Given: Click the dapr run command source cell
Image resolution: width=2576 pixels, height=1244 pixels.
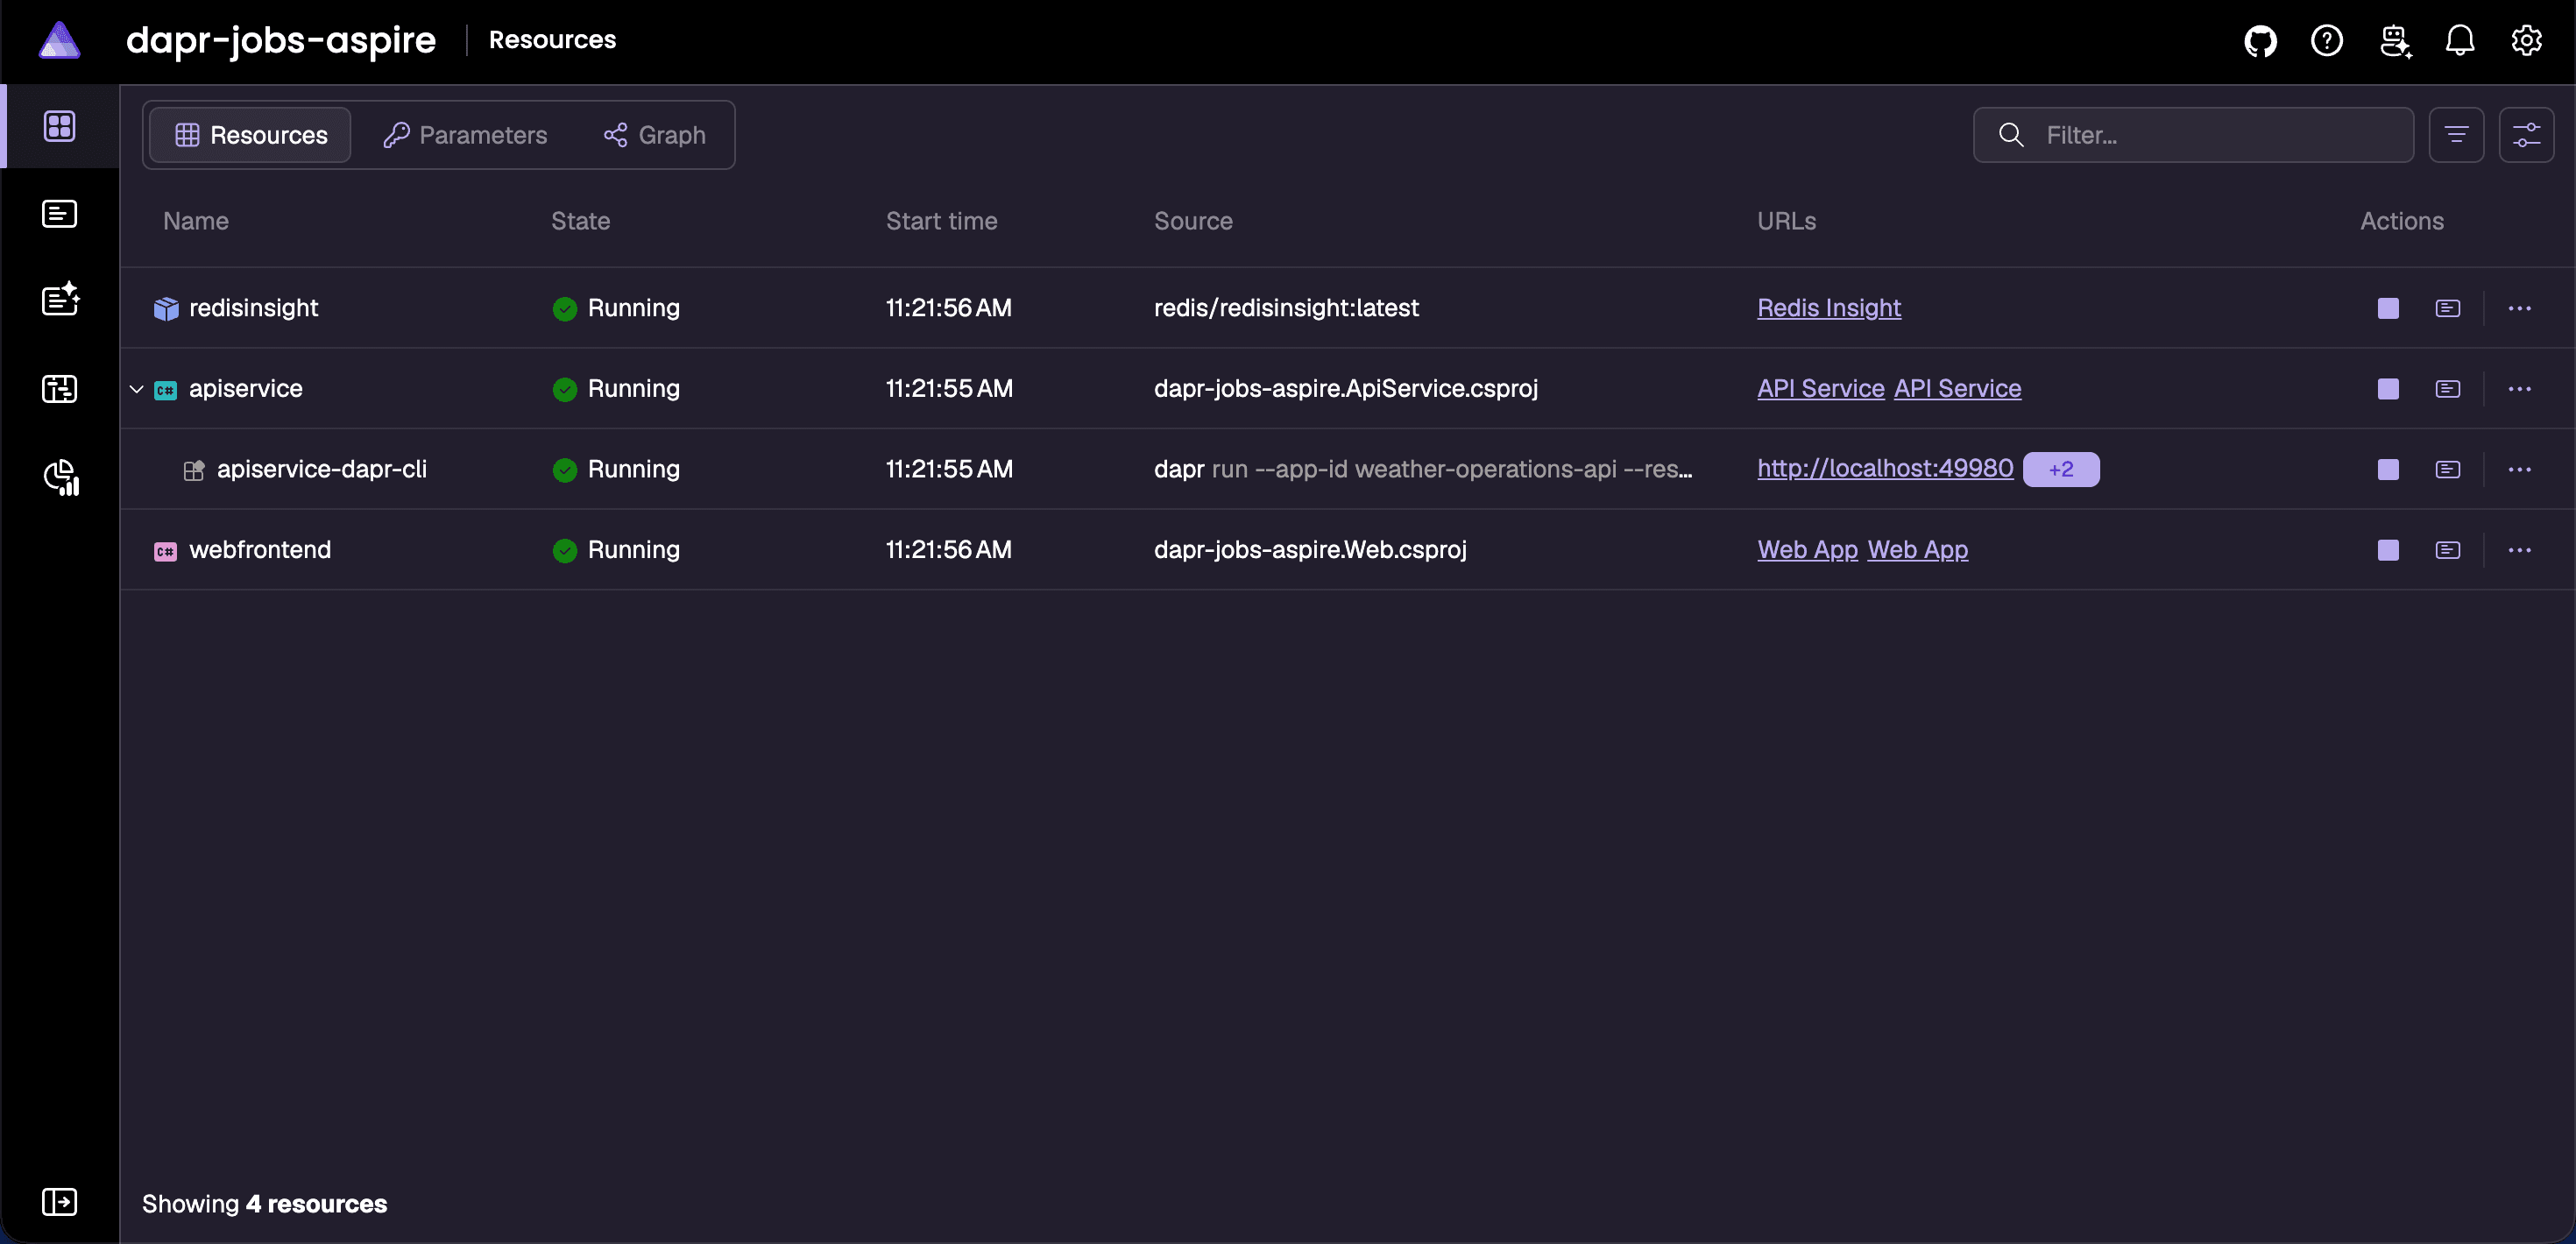Looking at the screenshot, I should point(1423,469).
